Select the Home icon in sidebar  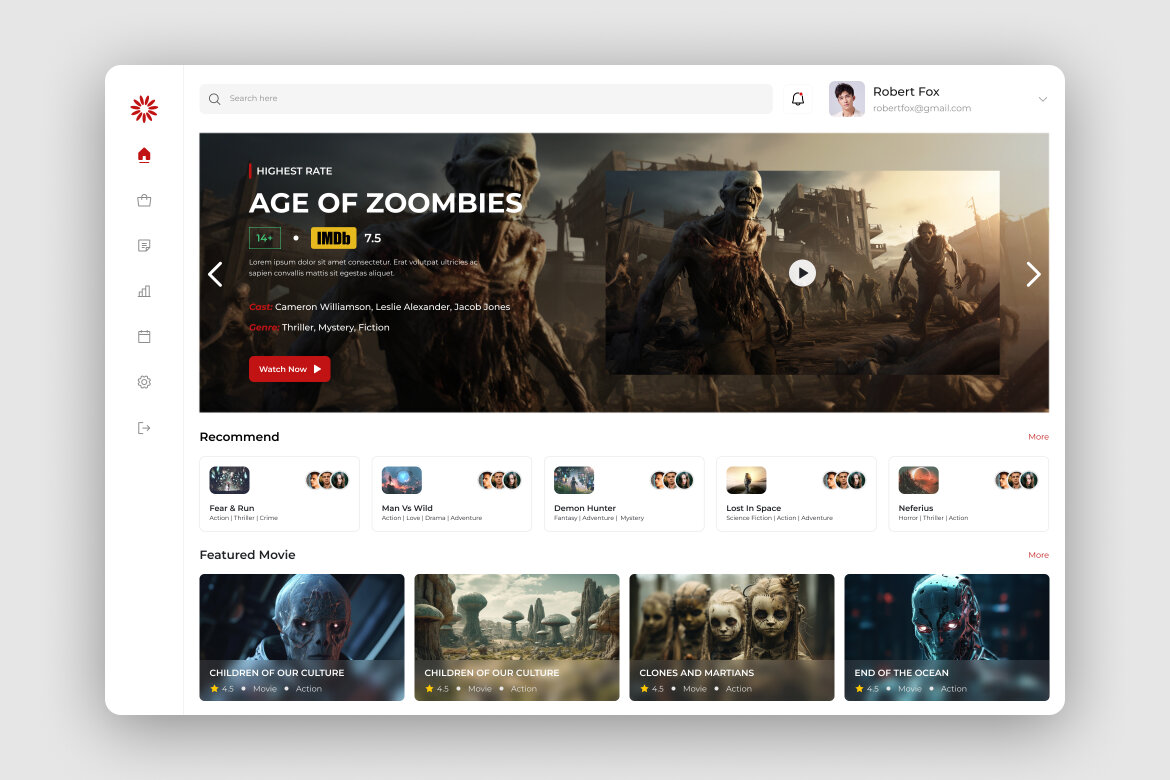pyautogui.click(x=144, y=154)
